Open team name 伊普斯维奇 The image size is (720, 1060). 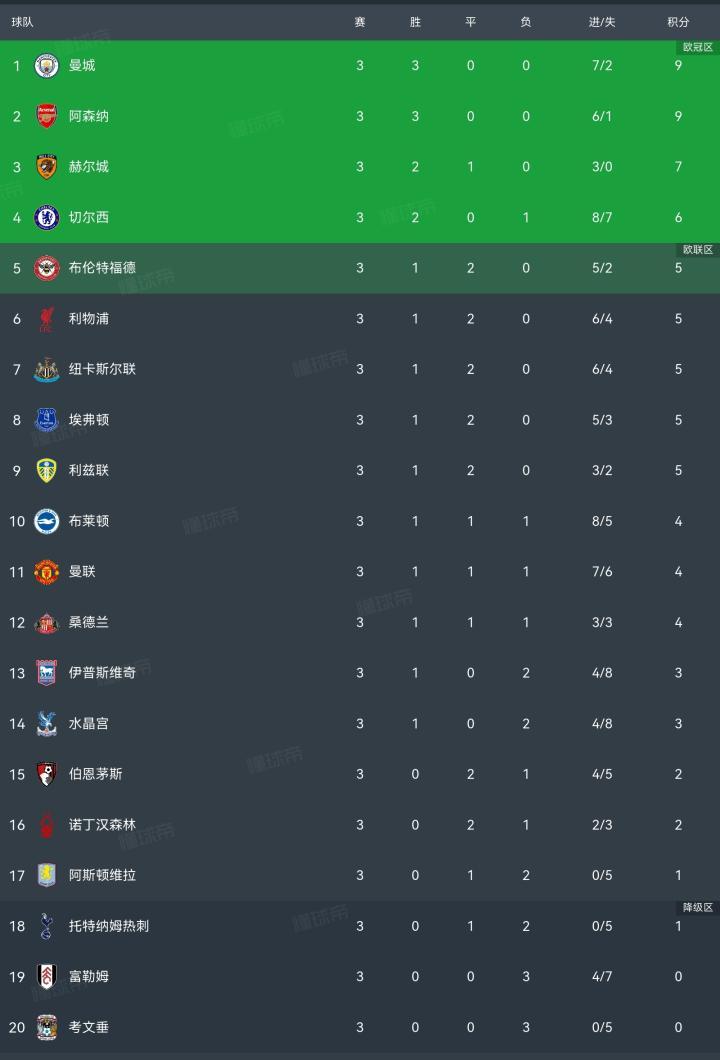tap(102, 673)
